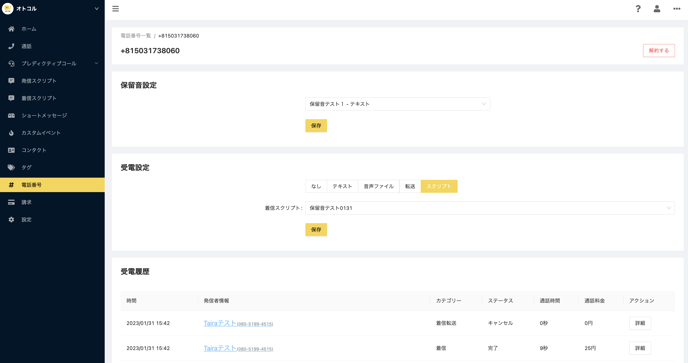
Task: Go back to 電話番号一覧 breadcrumb
Action: pos(136,36)
